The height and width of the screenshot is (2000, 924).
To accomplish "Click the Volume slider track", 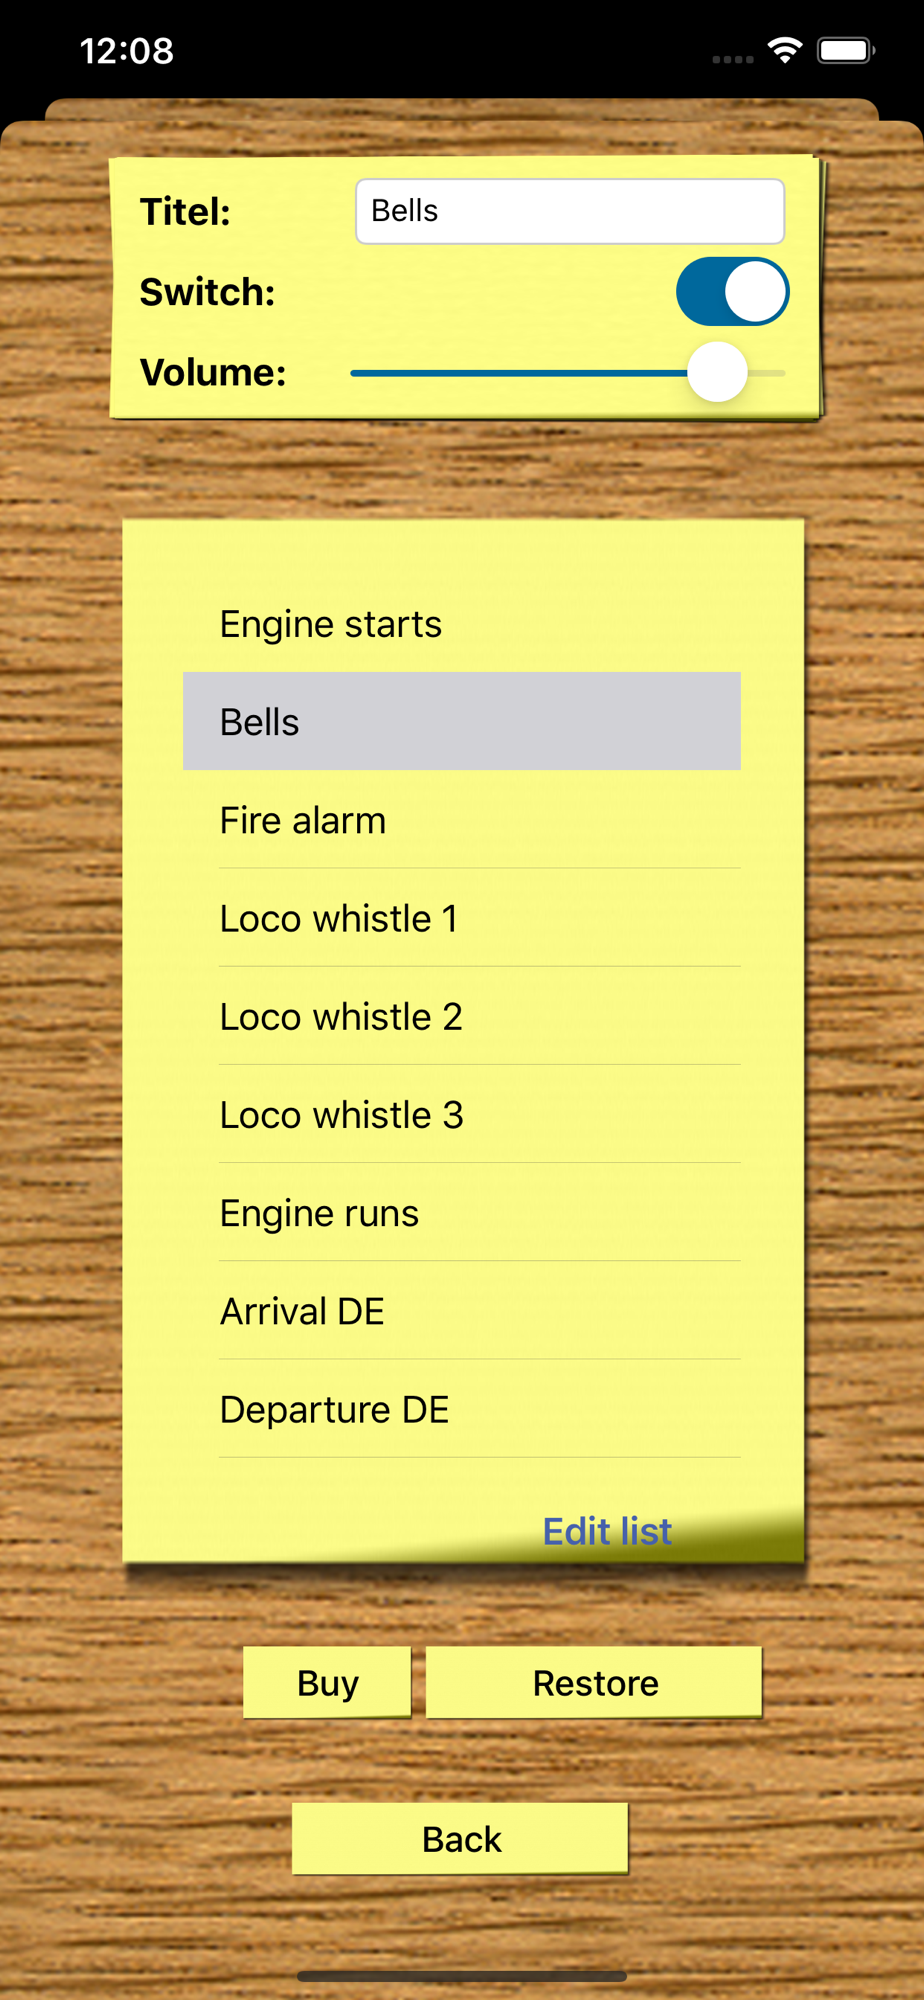I will (567, 373).
